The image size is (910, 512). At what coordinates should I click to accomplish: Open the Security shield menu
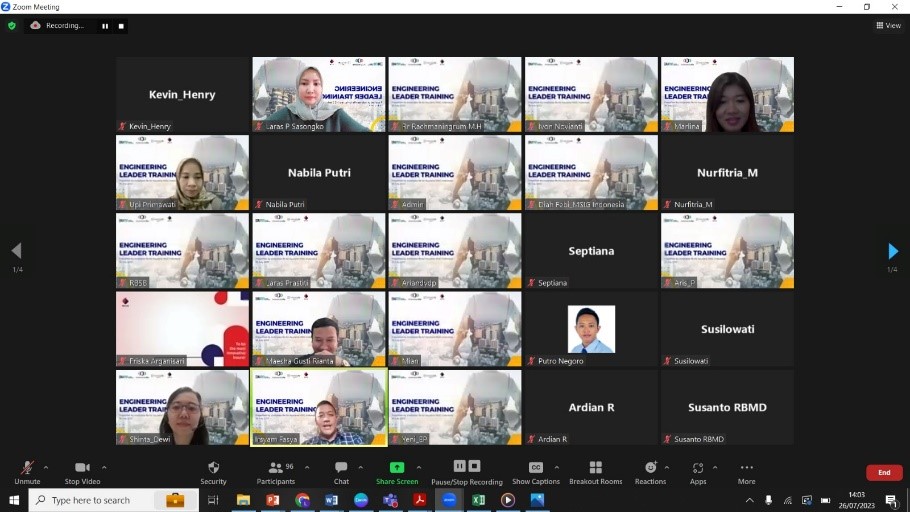213,473
